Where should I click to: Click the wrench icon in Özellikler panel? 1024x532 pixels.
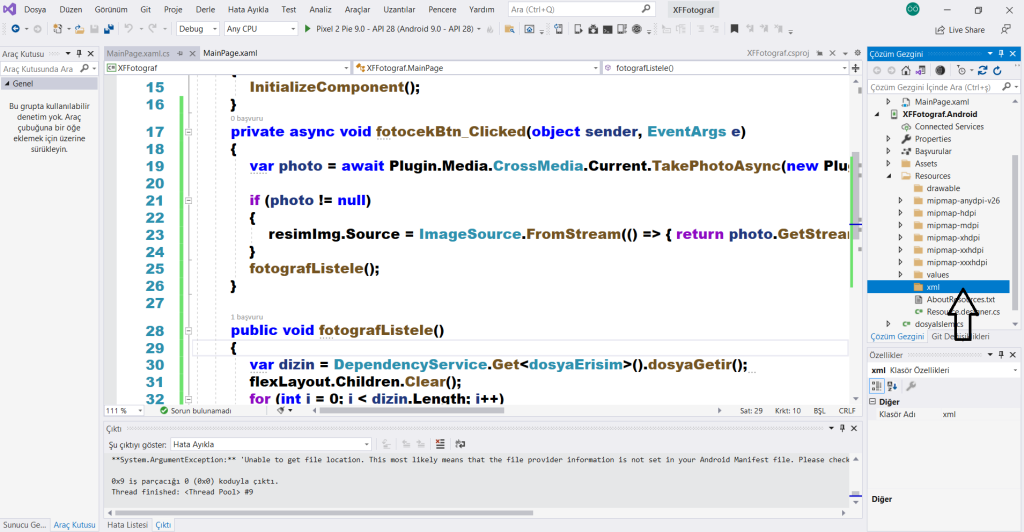[x=911, y=385]
